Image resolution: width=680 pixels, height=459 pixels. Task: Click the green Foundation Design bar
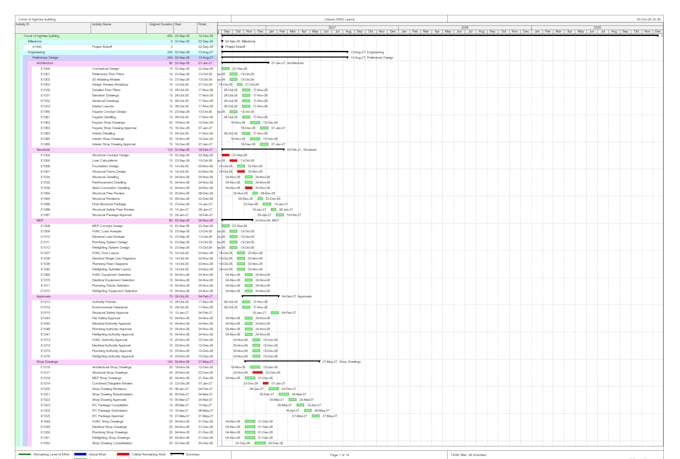coord(241,166)
